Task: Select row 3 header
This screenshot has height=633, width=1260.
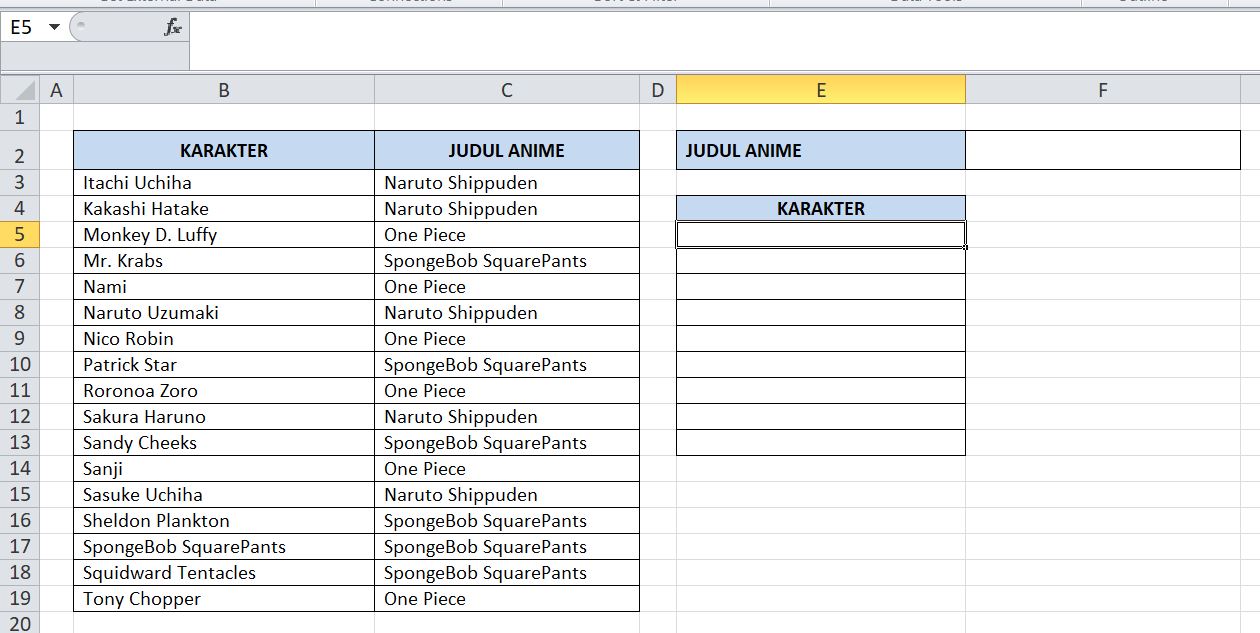Action: (20, 182)
